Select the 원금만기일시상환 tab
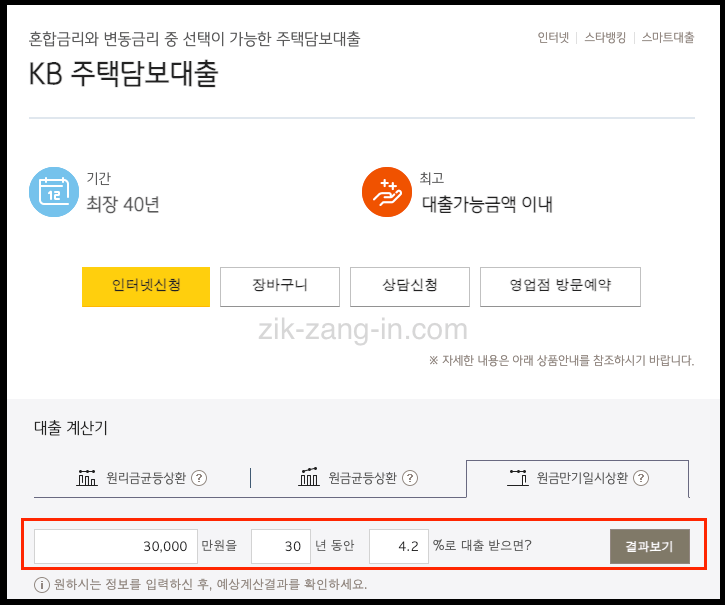The image size is (725, 605). [578, 478]
